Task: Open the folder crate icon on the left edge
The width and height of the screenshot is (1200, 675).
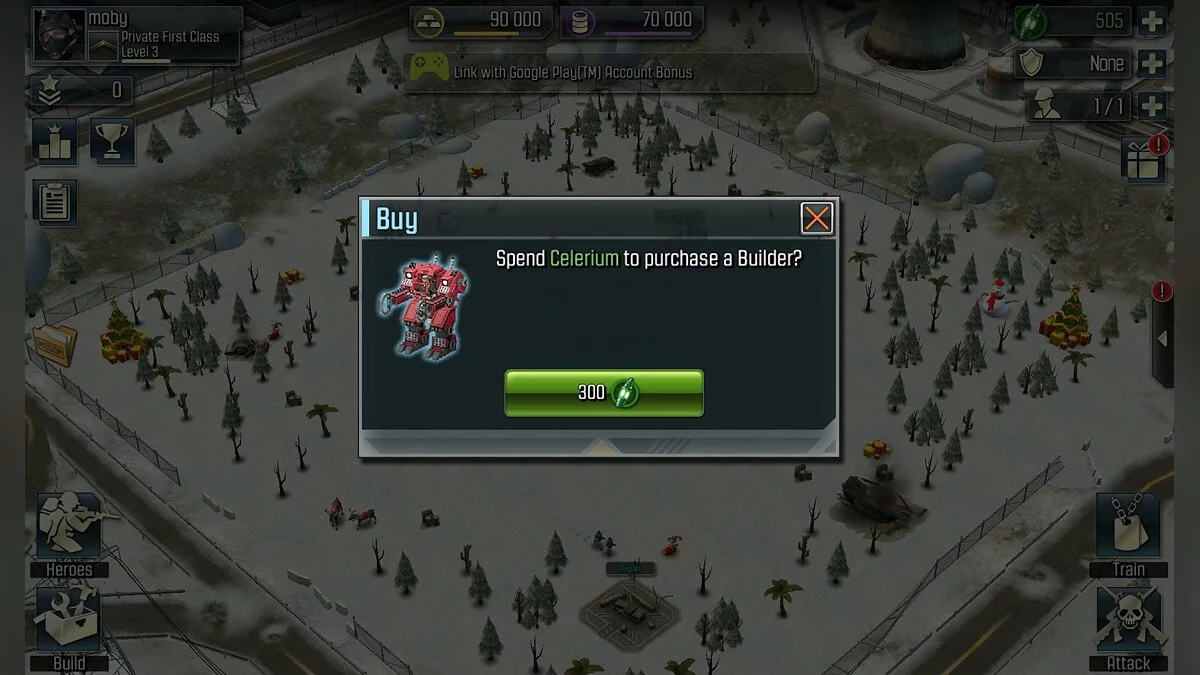Action: coord(54,346)
